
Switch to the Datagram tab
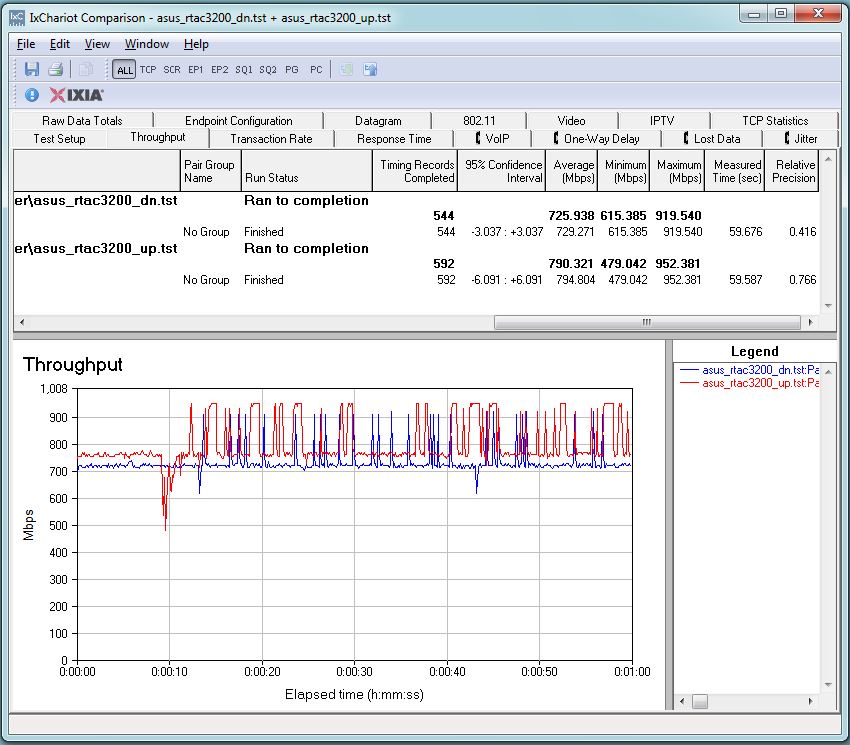[x=378, y=120]
